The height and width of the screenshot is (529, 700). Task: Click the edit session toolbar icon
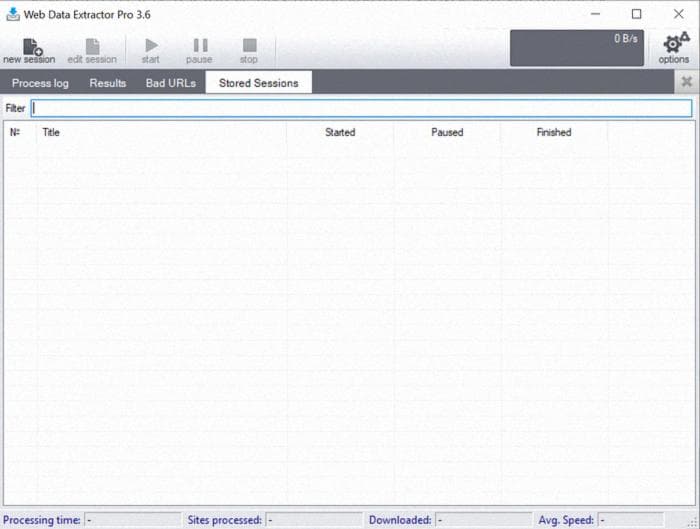92,51
